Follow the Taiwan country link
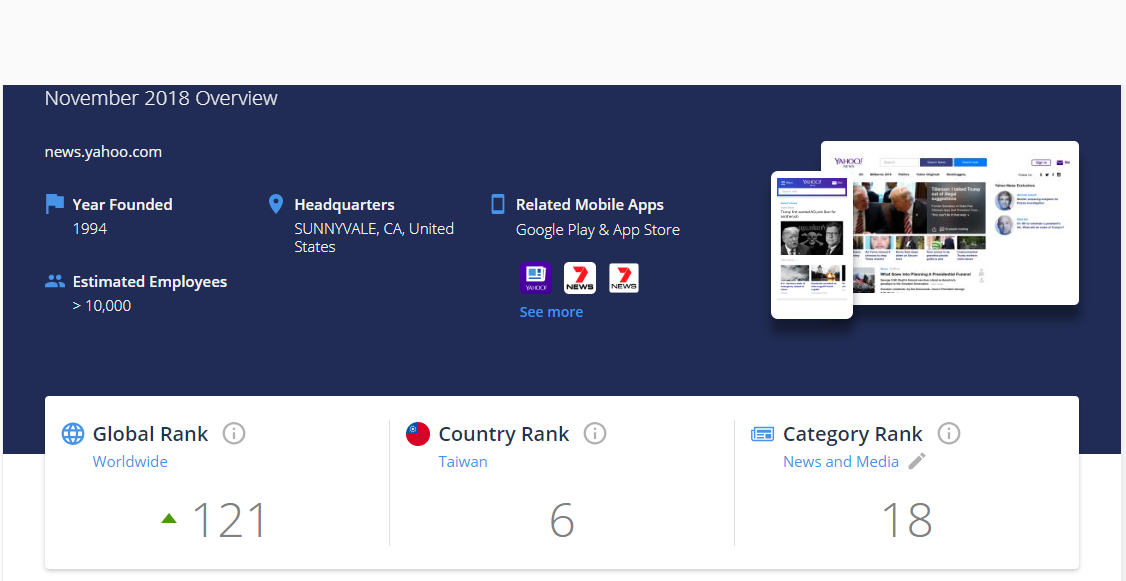 463,462
